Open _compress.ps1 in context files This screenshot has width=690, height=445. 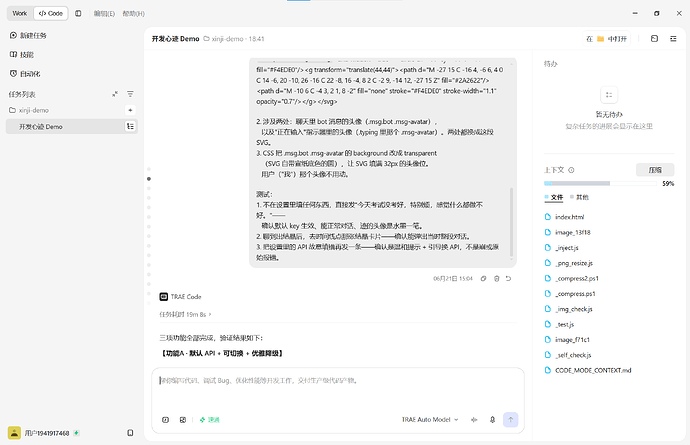tap(570, 294)
